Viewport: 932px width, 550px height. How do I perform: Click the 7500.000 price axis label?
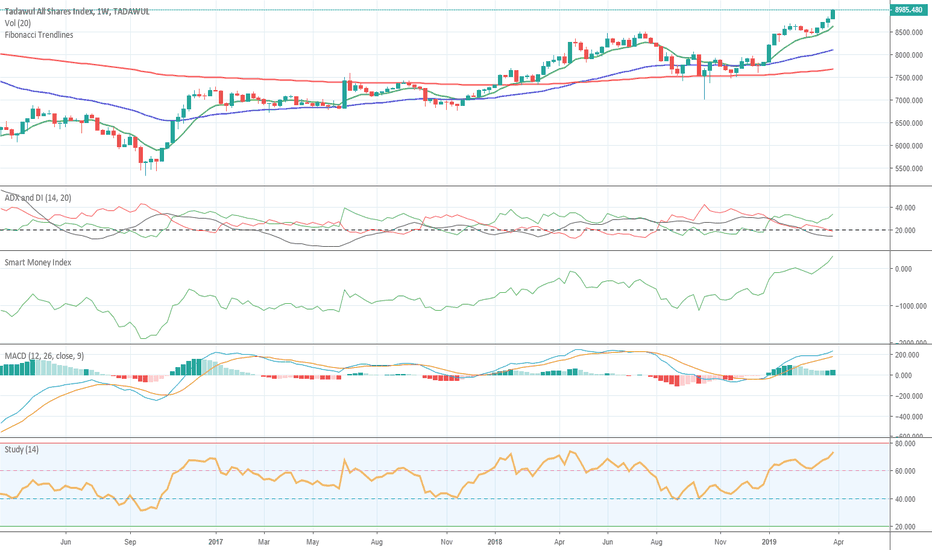(x=909, y=78)
